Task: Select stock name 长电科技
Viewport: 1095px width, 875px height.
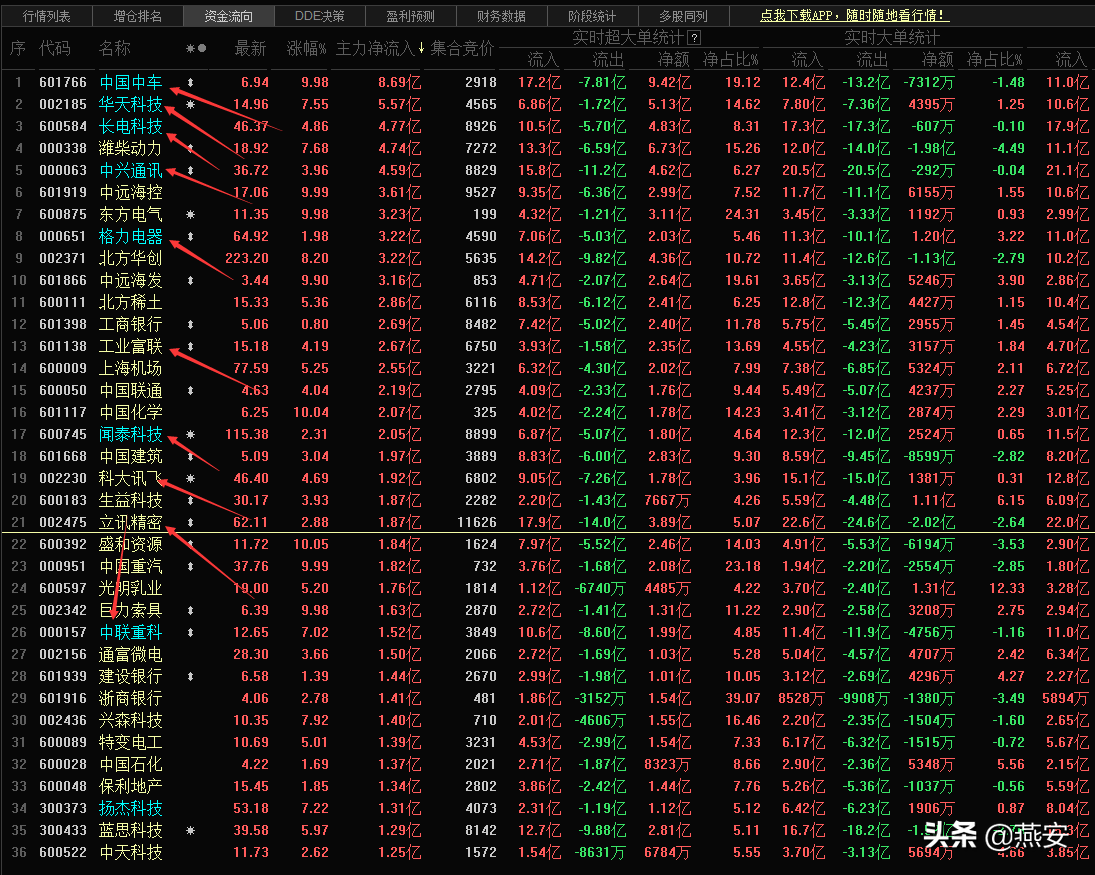Action: point(131,126)
